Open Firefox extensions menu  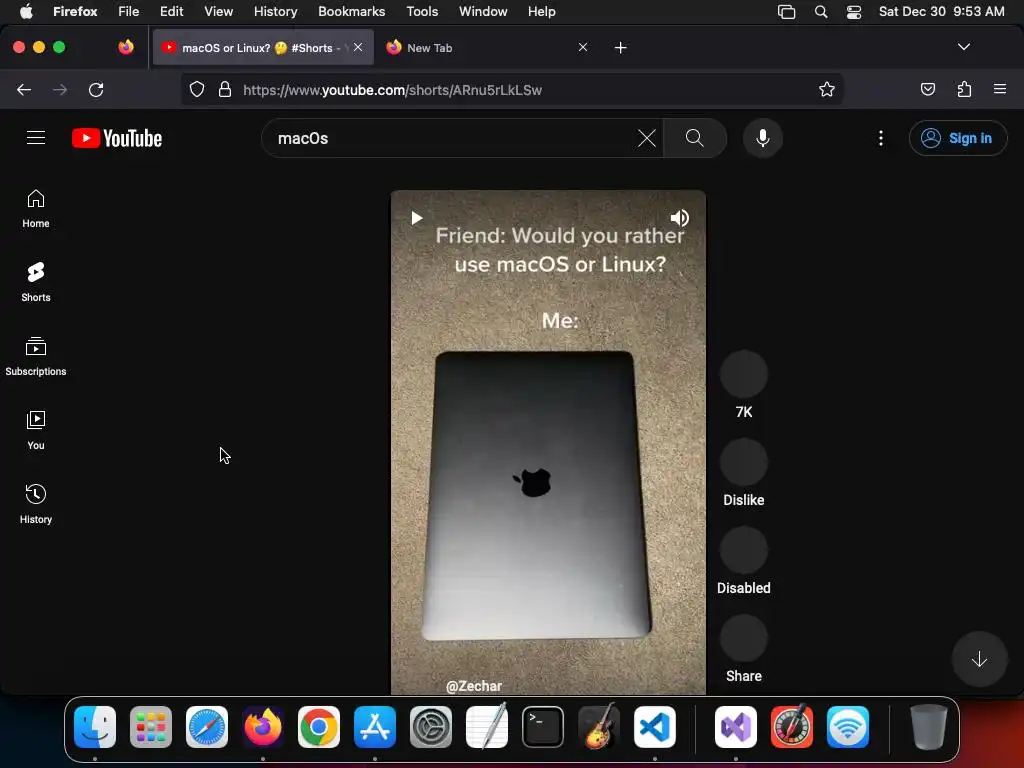click(964, 89)
